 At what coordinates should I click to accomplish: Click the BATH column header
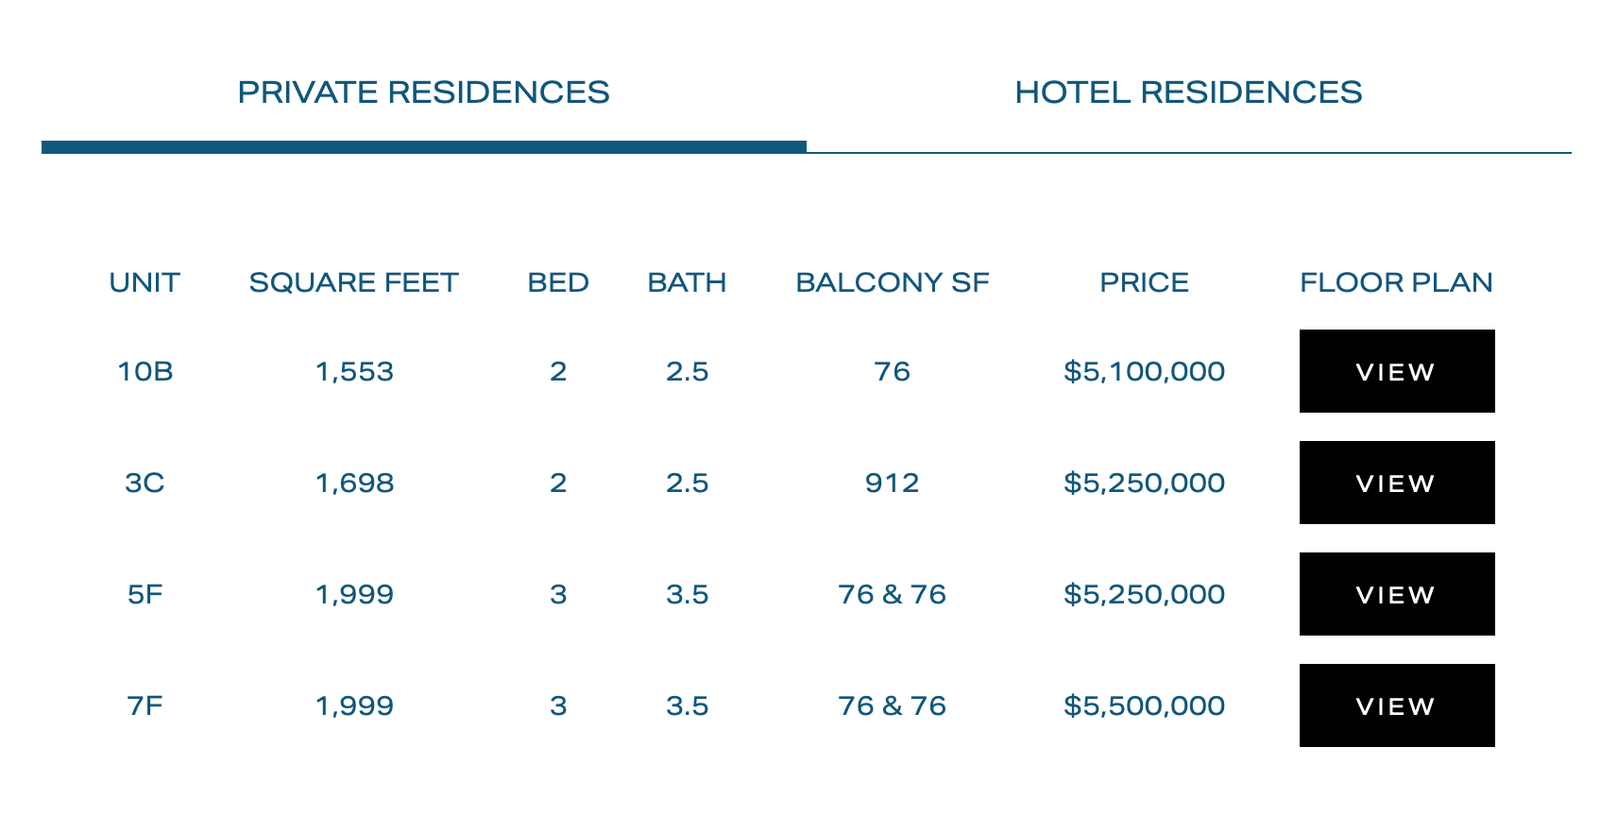tap(687, 283)
